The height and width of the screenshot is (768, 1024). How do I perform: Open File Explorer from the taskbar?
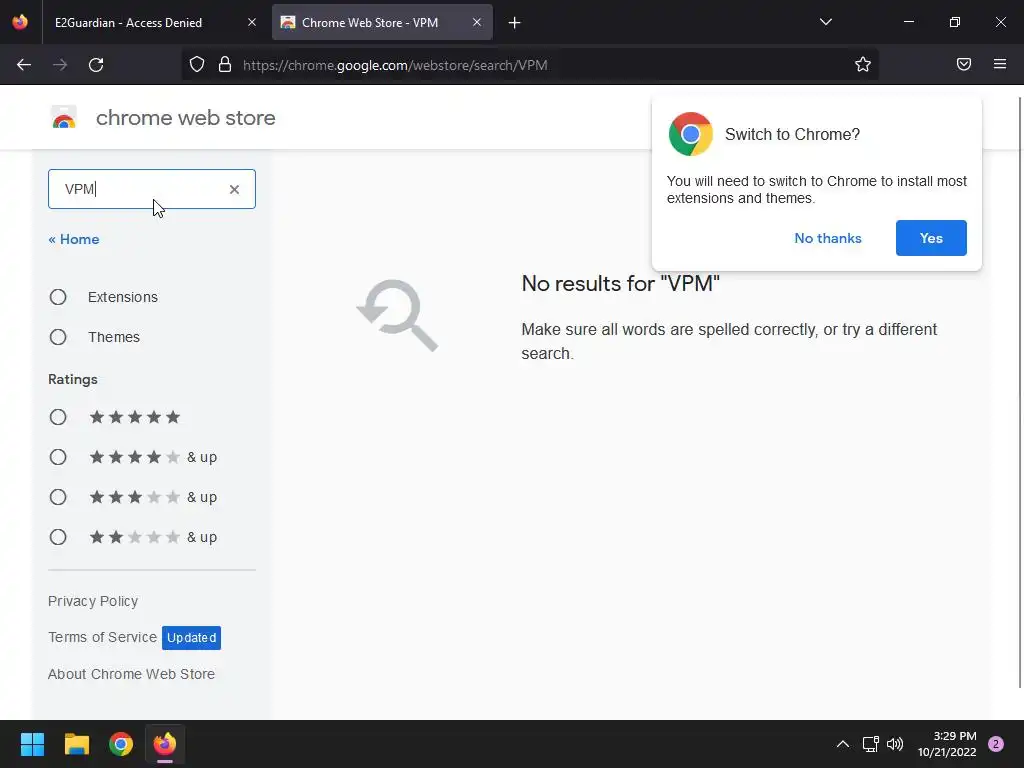tap(76, 743)
